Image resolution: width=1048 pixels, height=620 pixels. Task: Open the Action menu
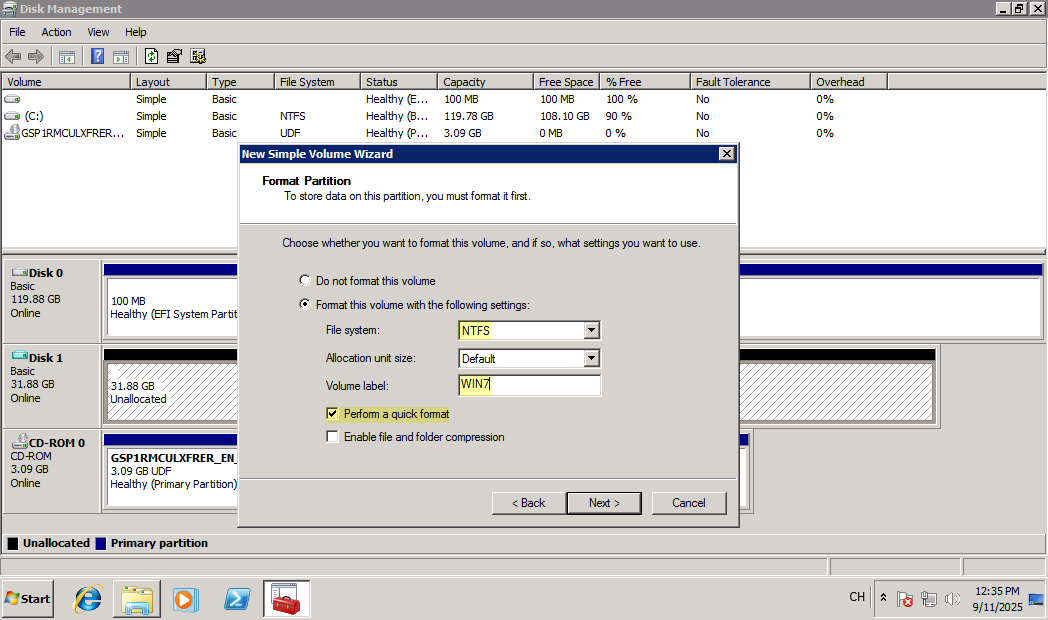click(x=56, y=32)
